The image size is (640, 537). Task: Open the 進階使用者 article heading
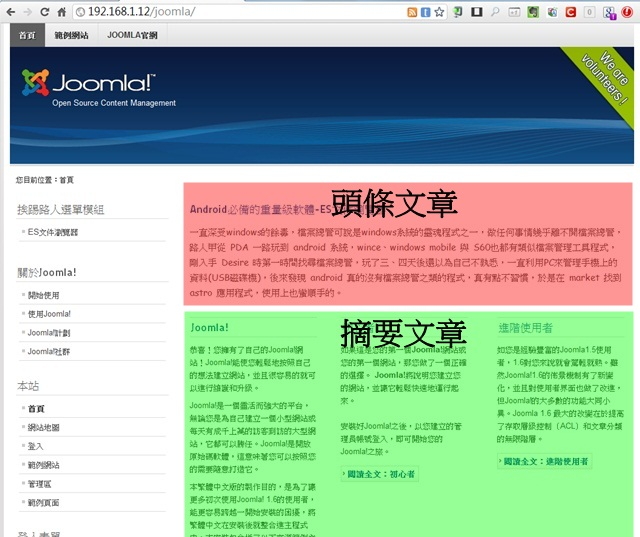tap(525, 328)
